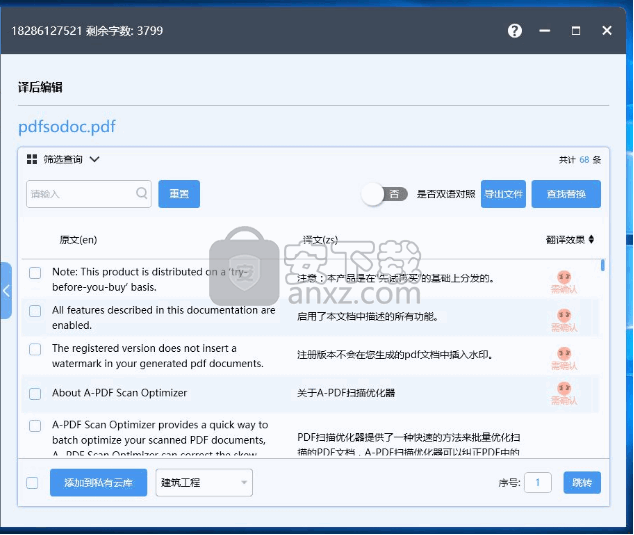This screenshot has width=634, height=535.
Task: Click the 重置 button
Action: tap(179, 194)
